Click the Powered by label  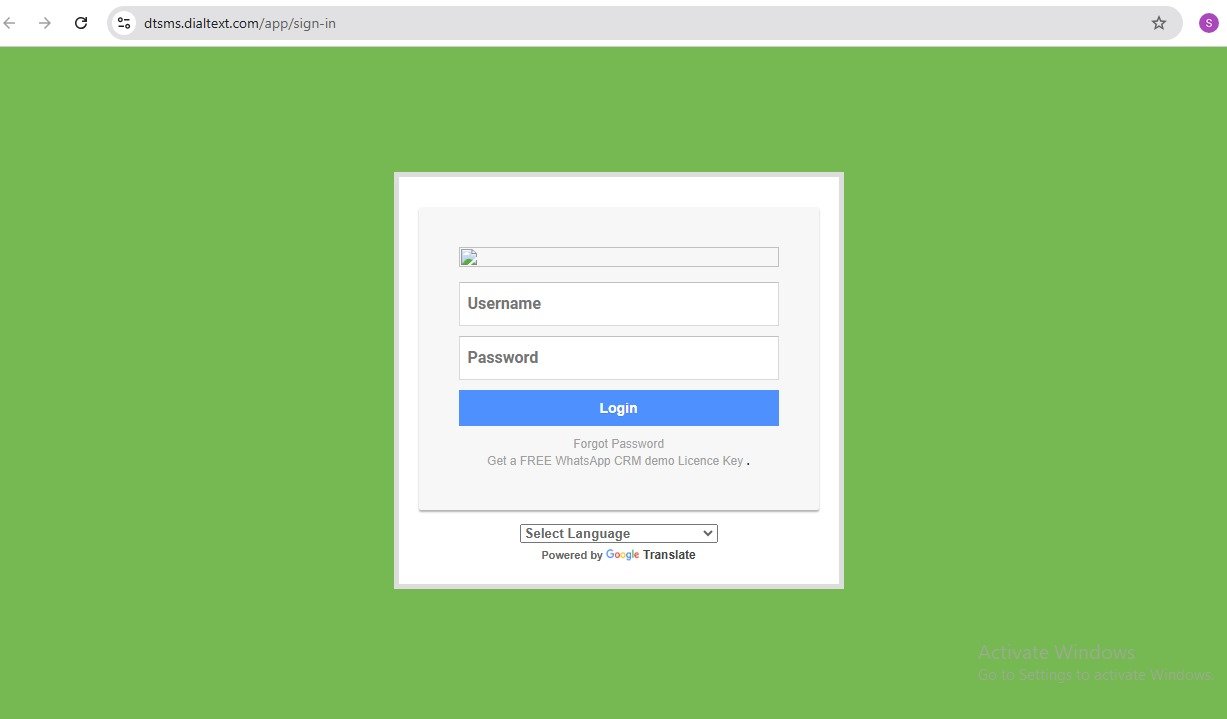pos(572,555)
